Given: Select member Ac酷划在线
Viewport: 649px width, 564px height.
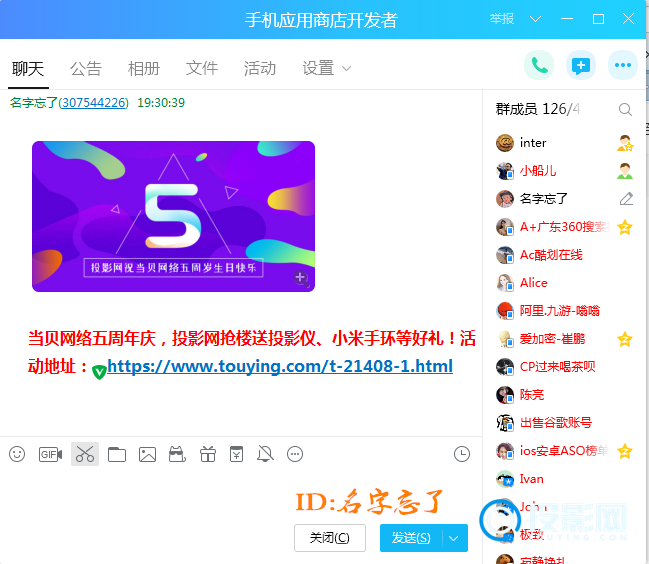Looking at the screenshot, I should (x=551, y=255).
